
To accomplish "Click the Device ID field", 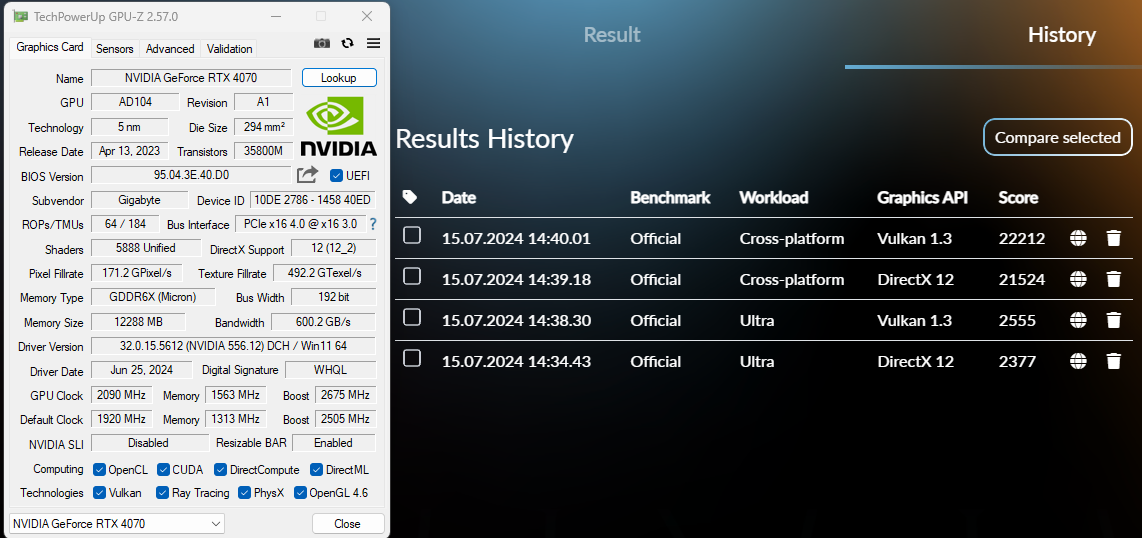I will click(313, 200).
